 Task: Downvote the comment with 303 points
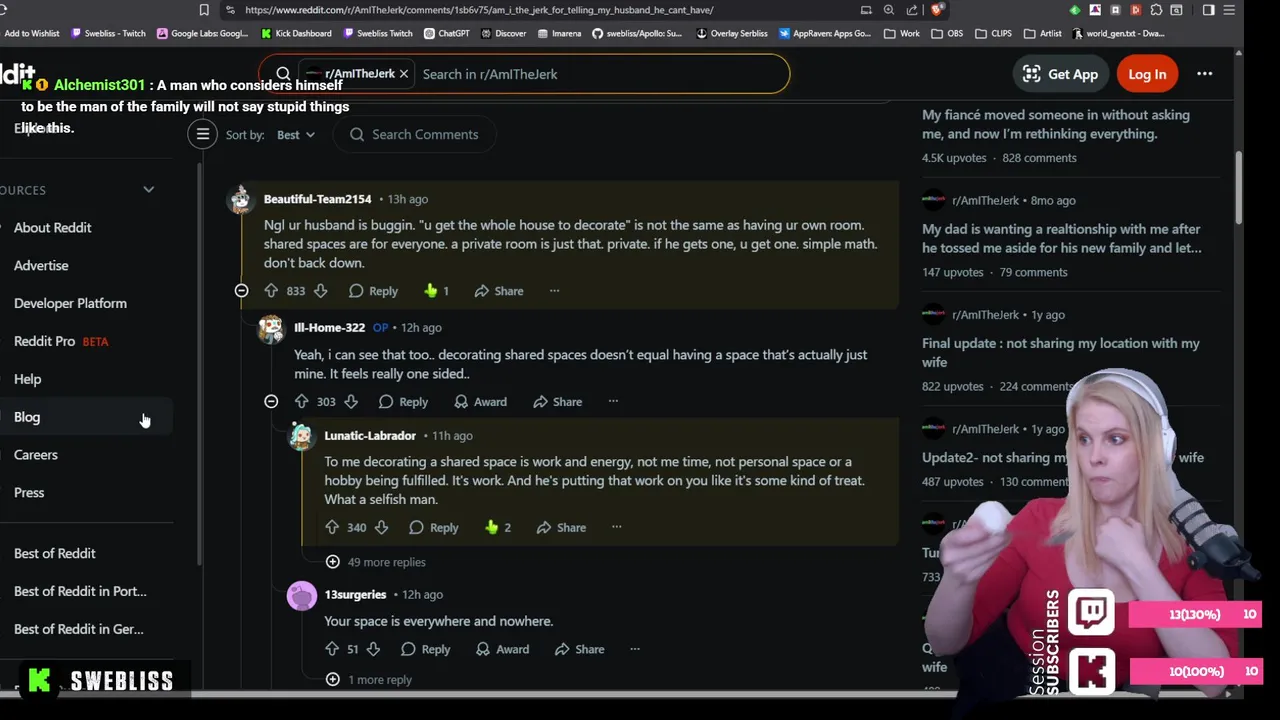[351, 402]
